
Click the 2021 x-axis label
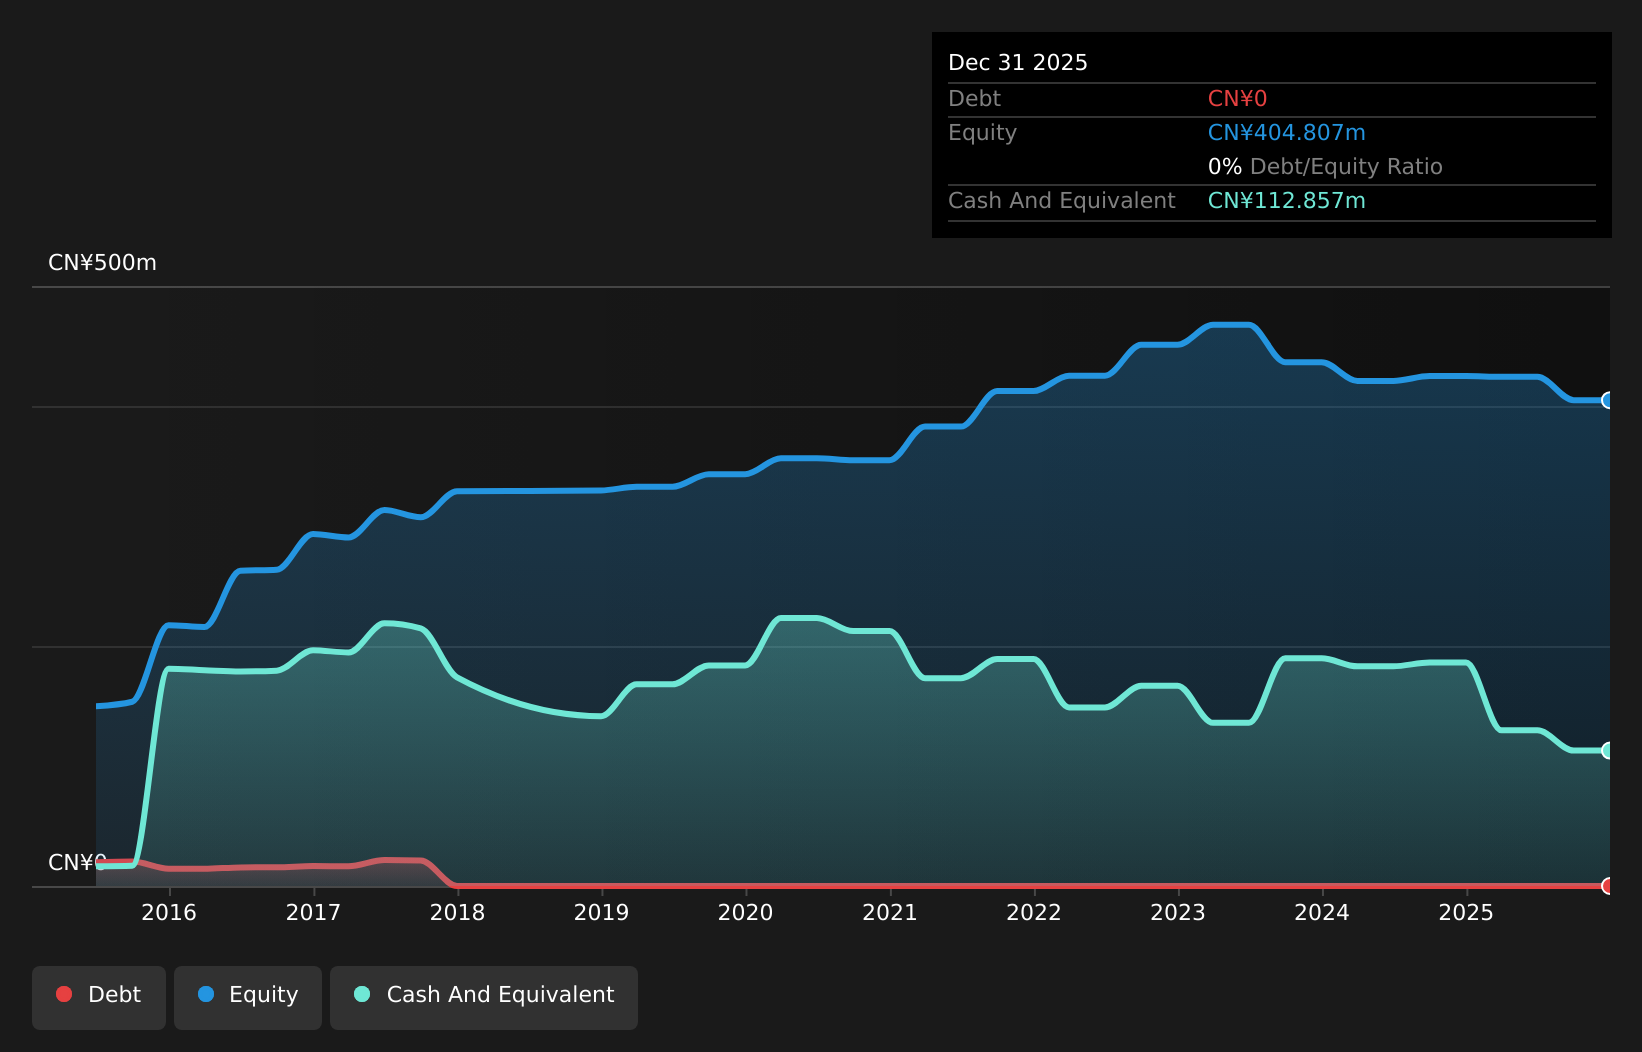coord(890,912)
